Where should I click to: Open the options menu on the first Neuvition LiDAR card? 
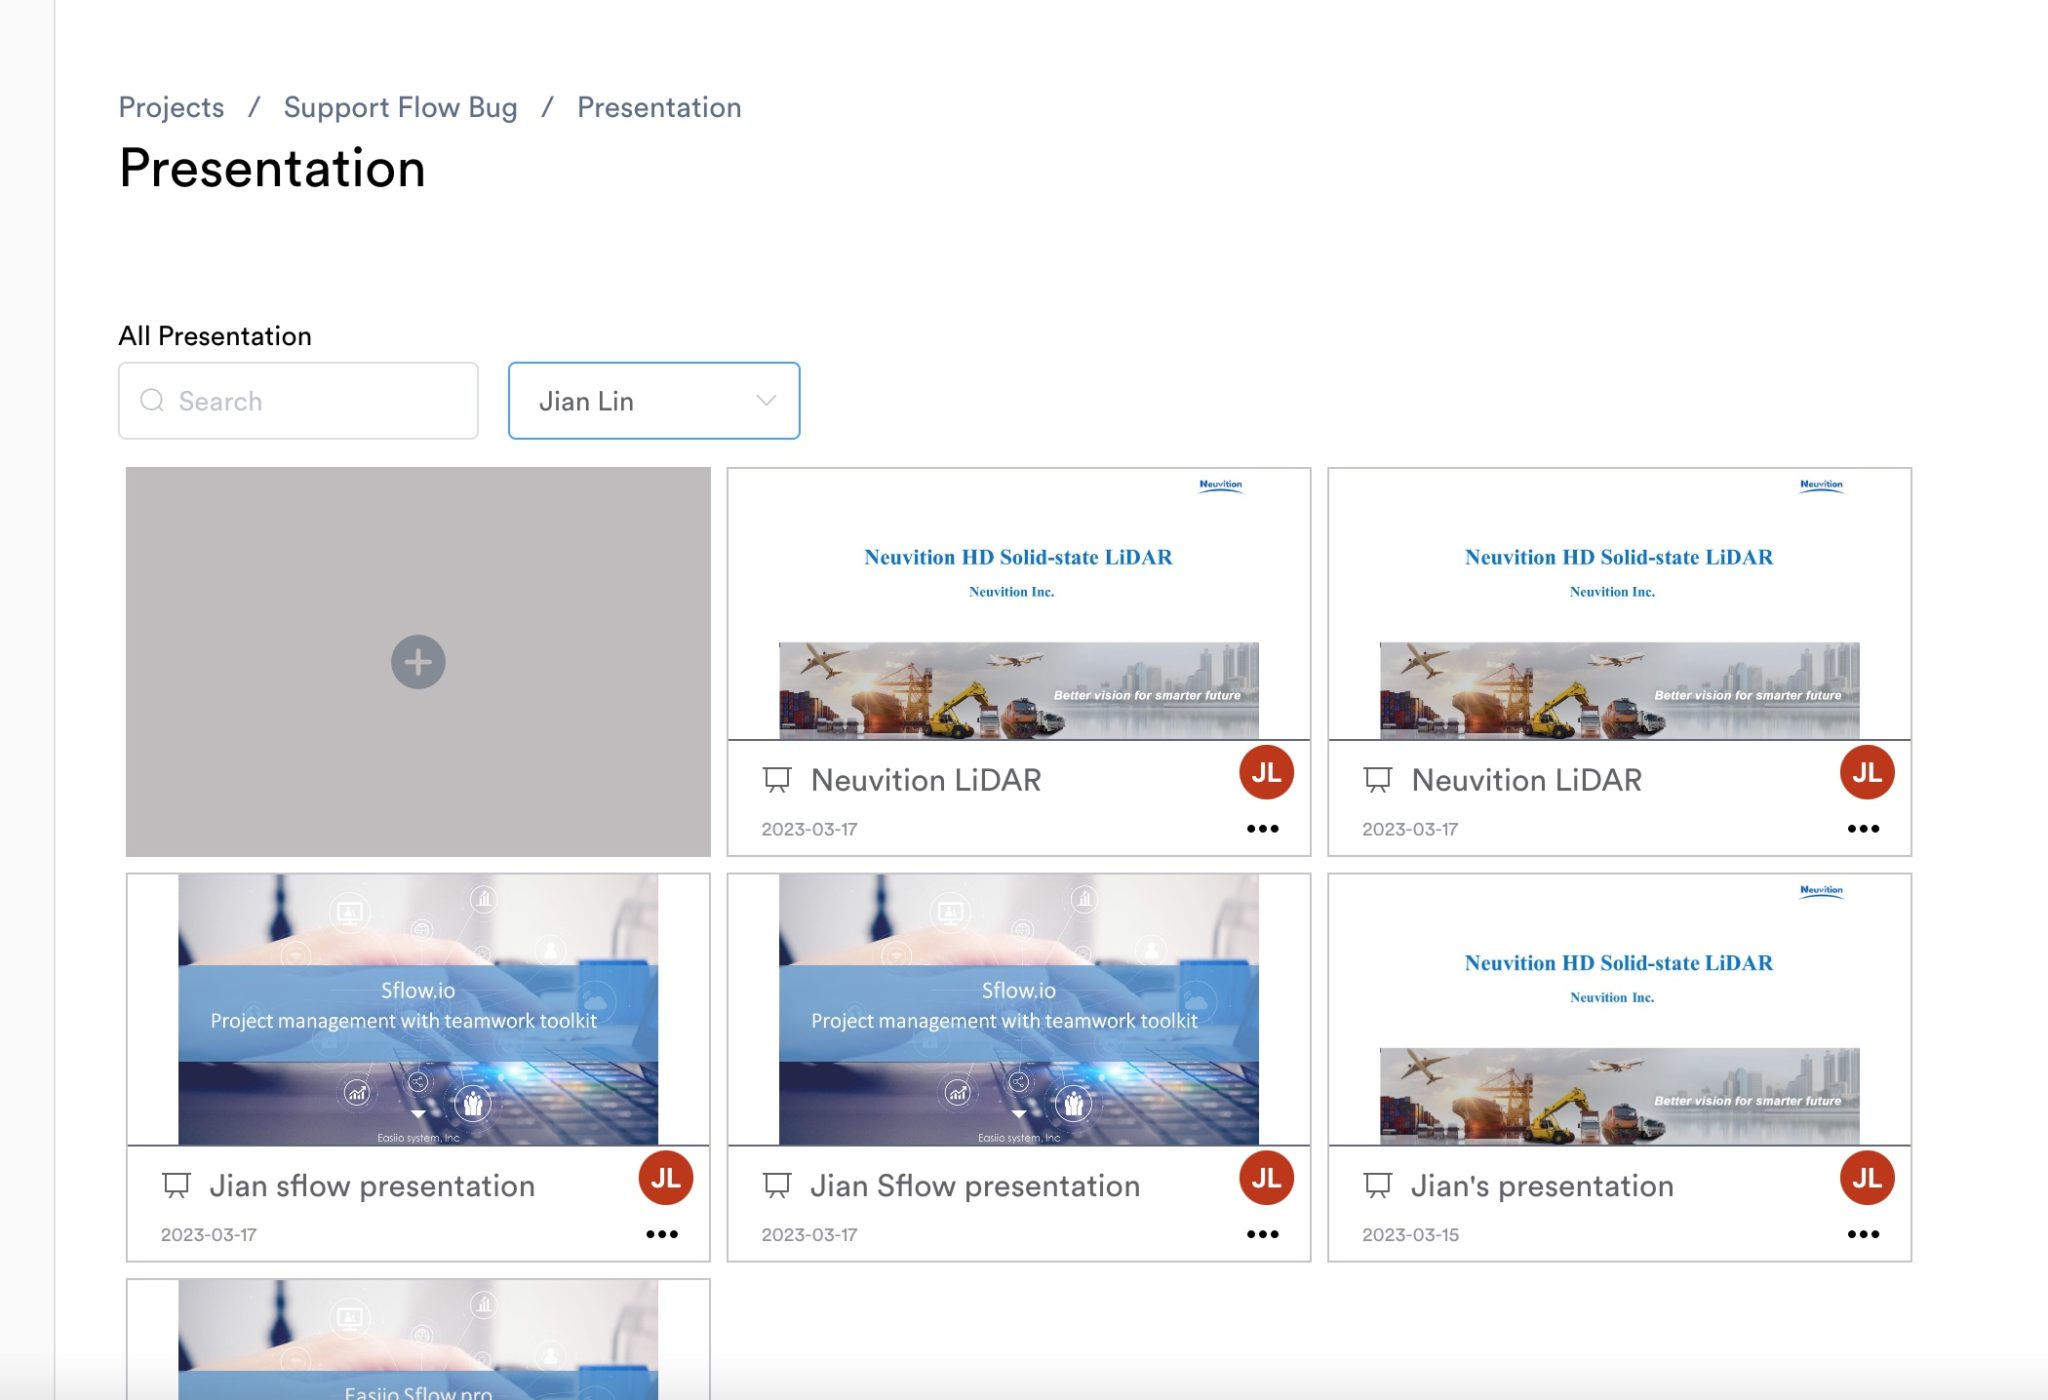tap(1263, 828)
